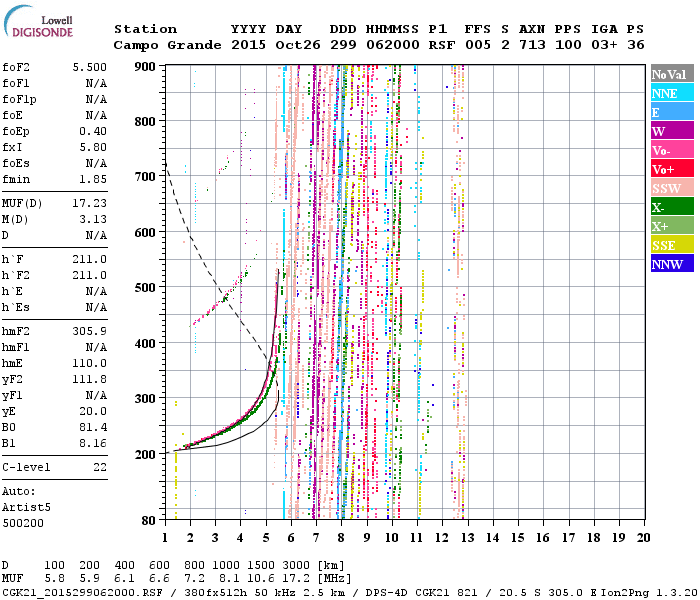
Task: Click the 3000 distance value in D row
Action: (x=296, y=565)
